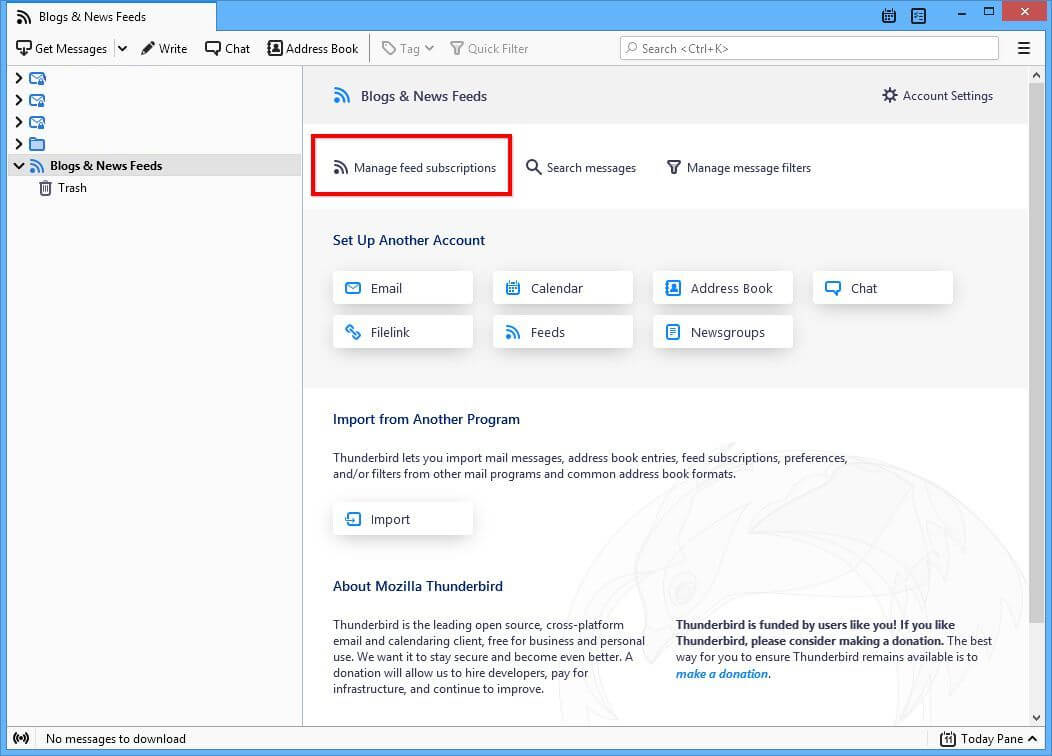This screenshot has width=1052, height=756.
Task: Open the Tasks tab icon in title bar
Action: [918, 15]
